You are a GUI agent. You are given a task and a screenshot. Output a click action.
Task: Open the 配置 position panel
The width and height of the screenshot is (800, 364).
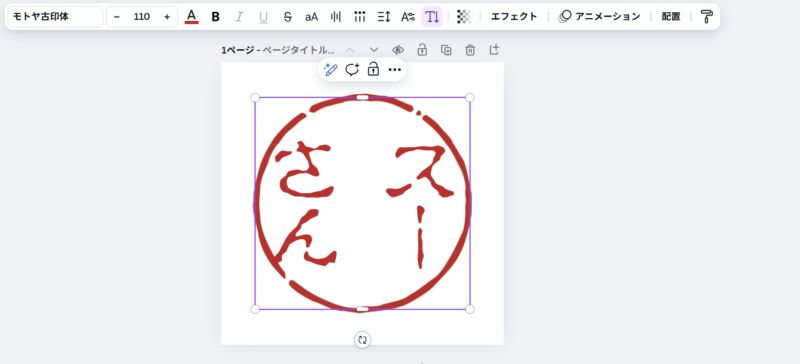coord(671,17)
